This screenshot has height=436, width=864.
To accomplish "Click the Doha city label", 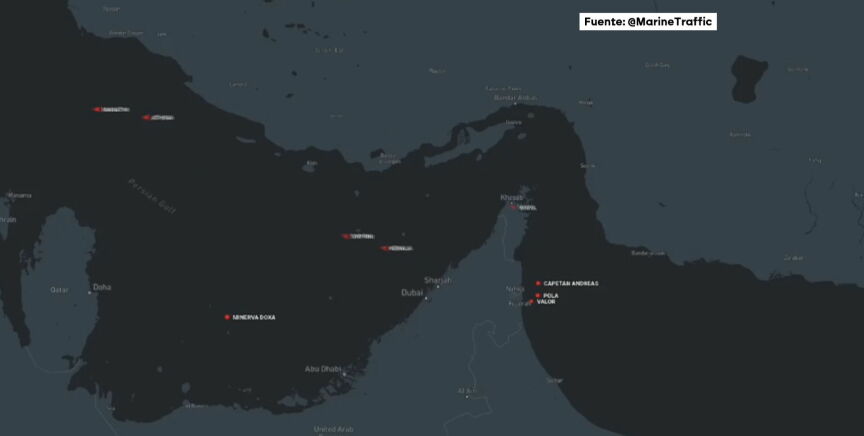I will click(x=102, y=287).
